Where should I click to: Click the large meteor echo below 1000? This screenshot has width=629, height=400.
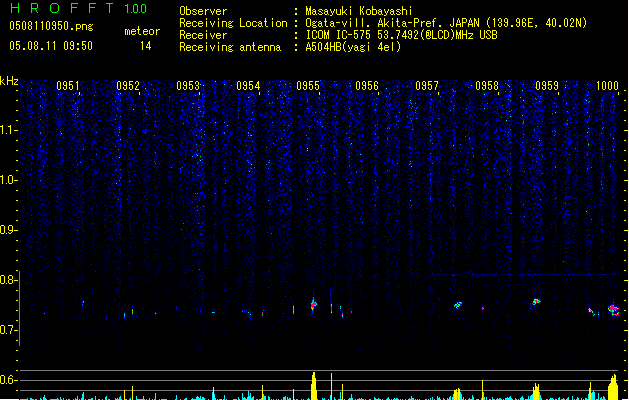coord(613,309)
